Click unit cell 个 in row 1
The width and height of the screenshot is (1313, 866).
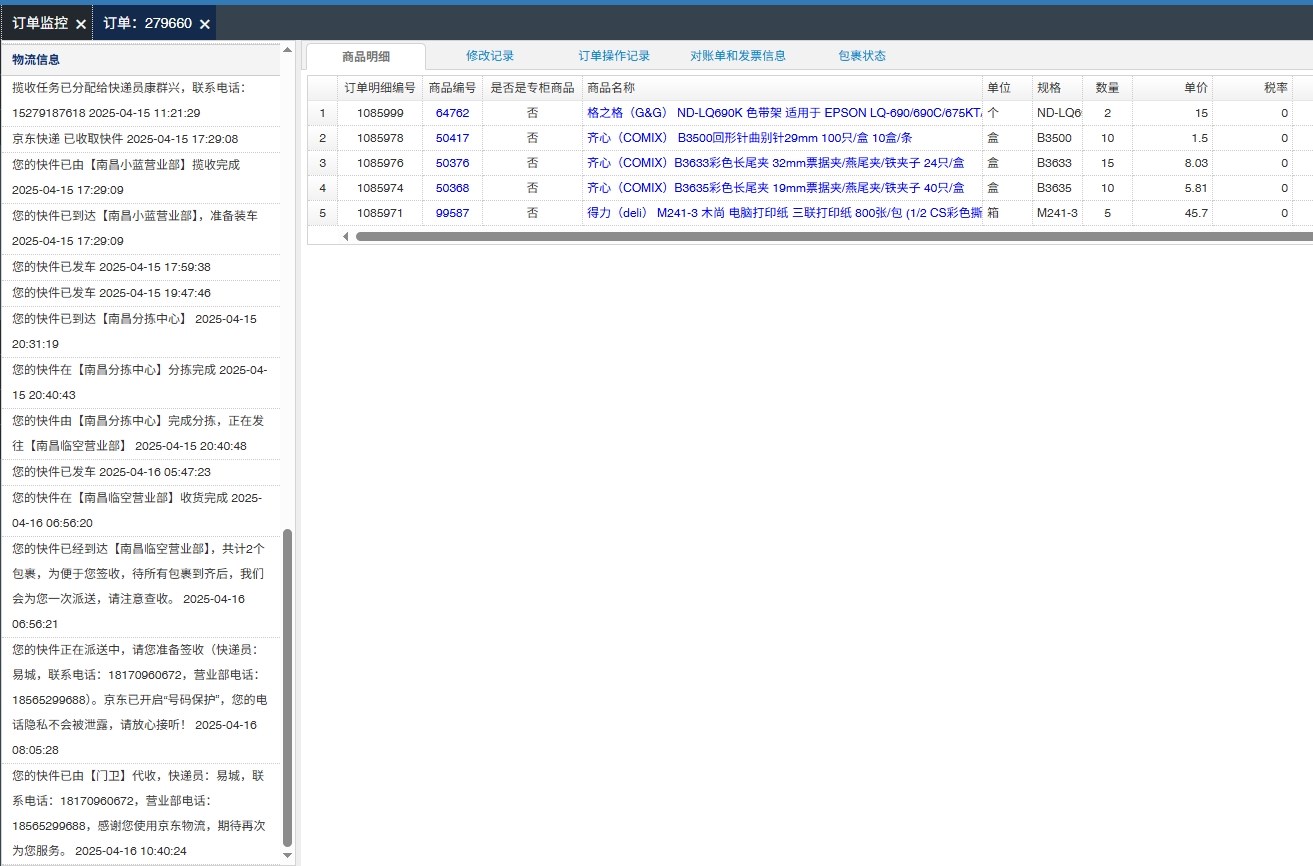pyautogui.click(x=1008, y=113)
